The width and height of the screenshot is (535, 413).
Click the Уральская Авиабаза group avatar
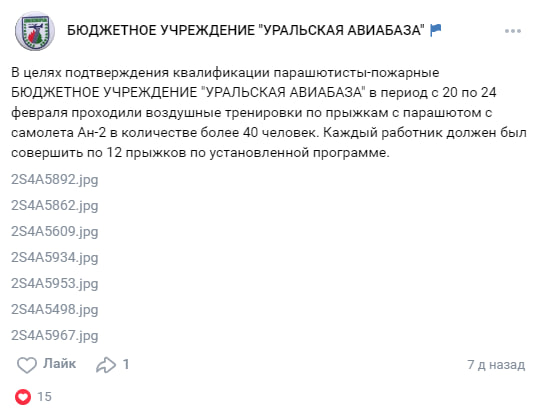(35, 31)
